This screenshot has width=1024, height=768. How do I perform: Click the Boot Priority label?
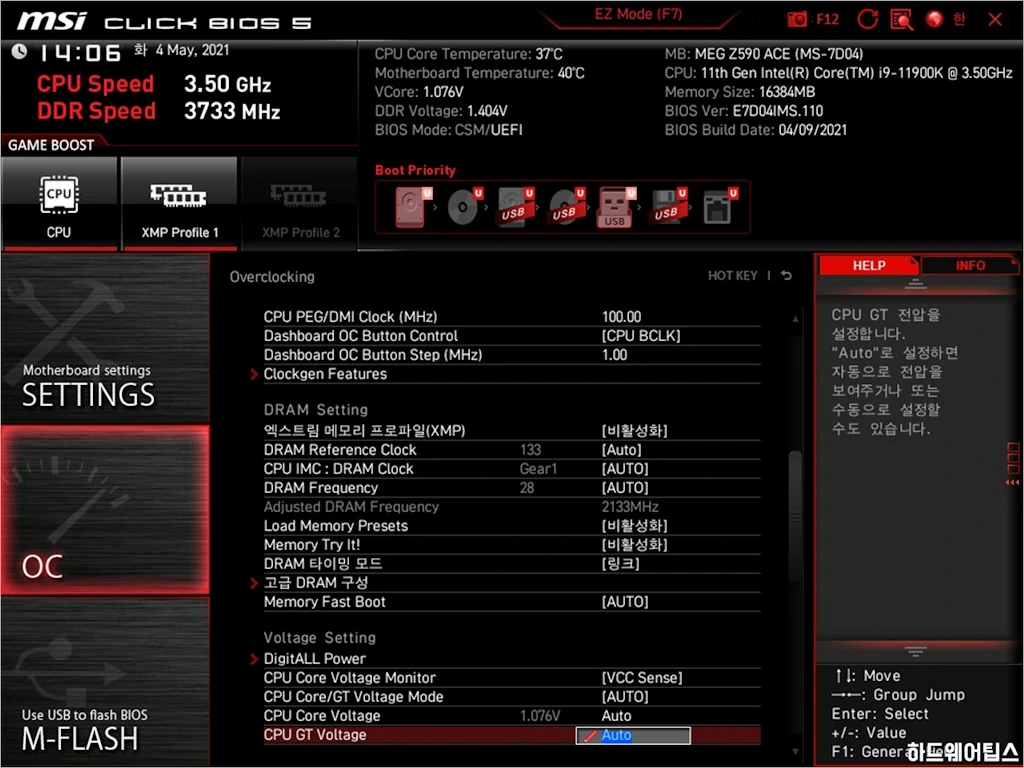[x=415, y=170]
